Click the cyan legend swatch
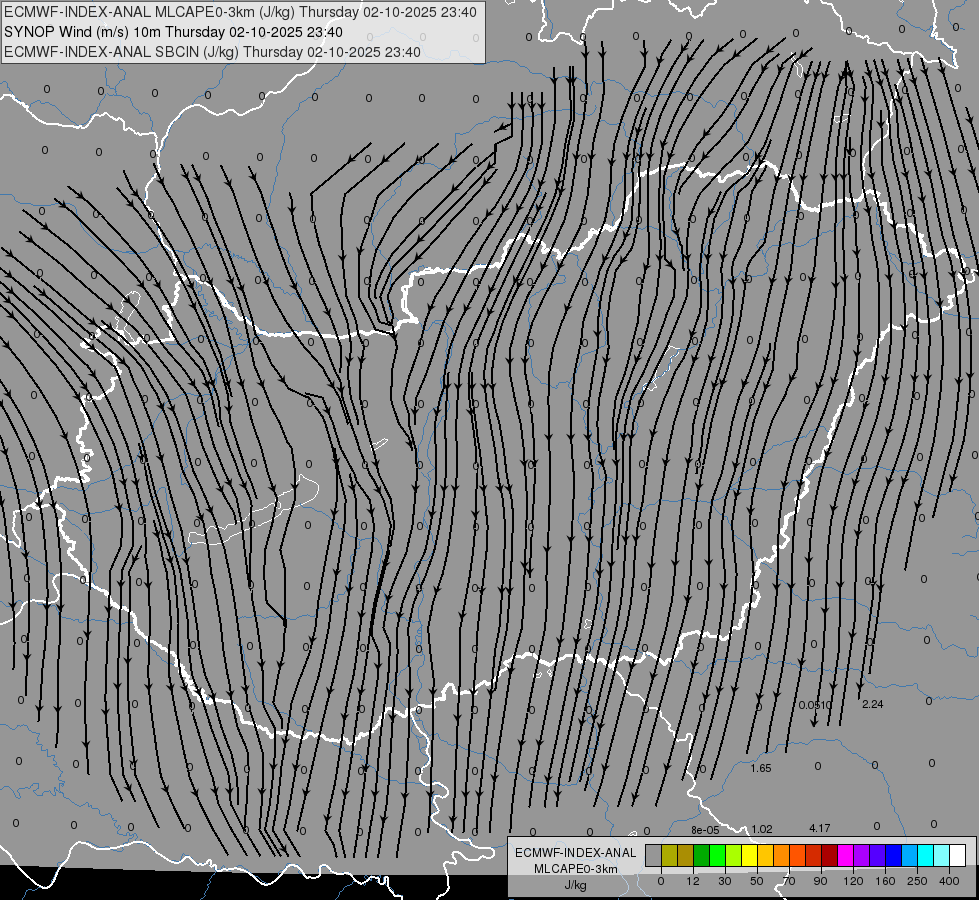 925,855
